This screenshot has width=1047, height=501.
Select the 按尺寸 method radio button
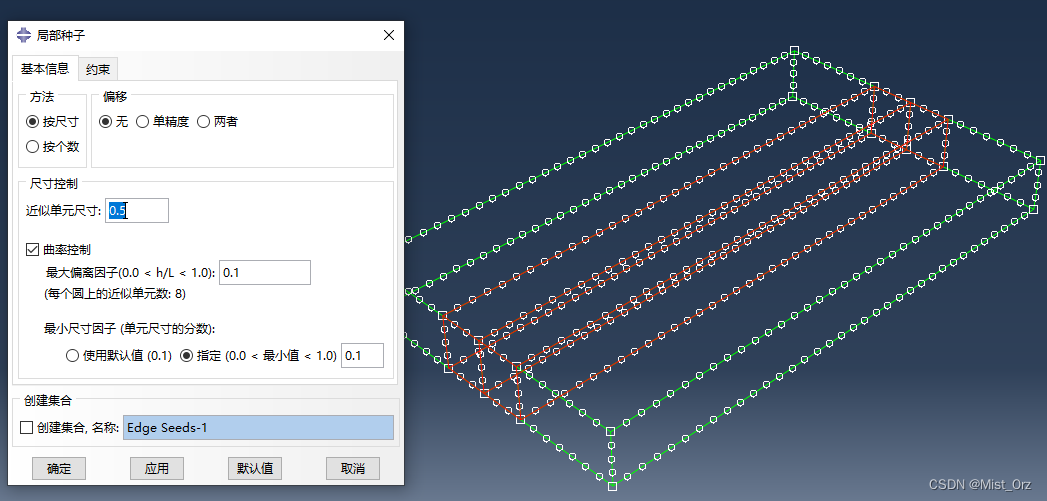(x=32, y=122)
